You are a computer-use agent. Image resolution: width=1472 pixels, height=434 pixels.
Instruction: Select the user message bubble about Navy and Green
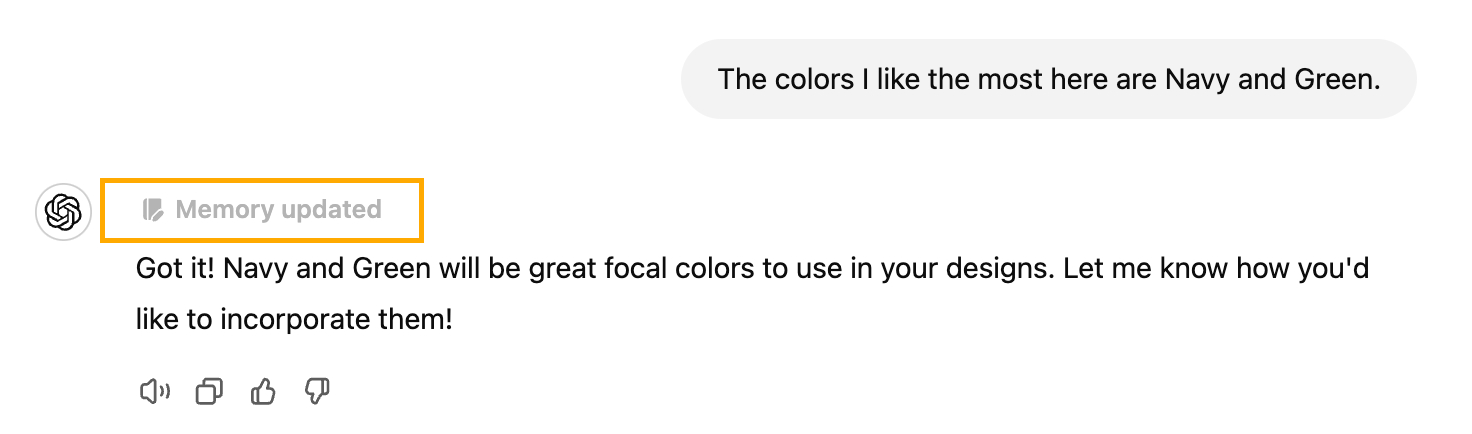(x=1049, y=79)
